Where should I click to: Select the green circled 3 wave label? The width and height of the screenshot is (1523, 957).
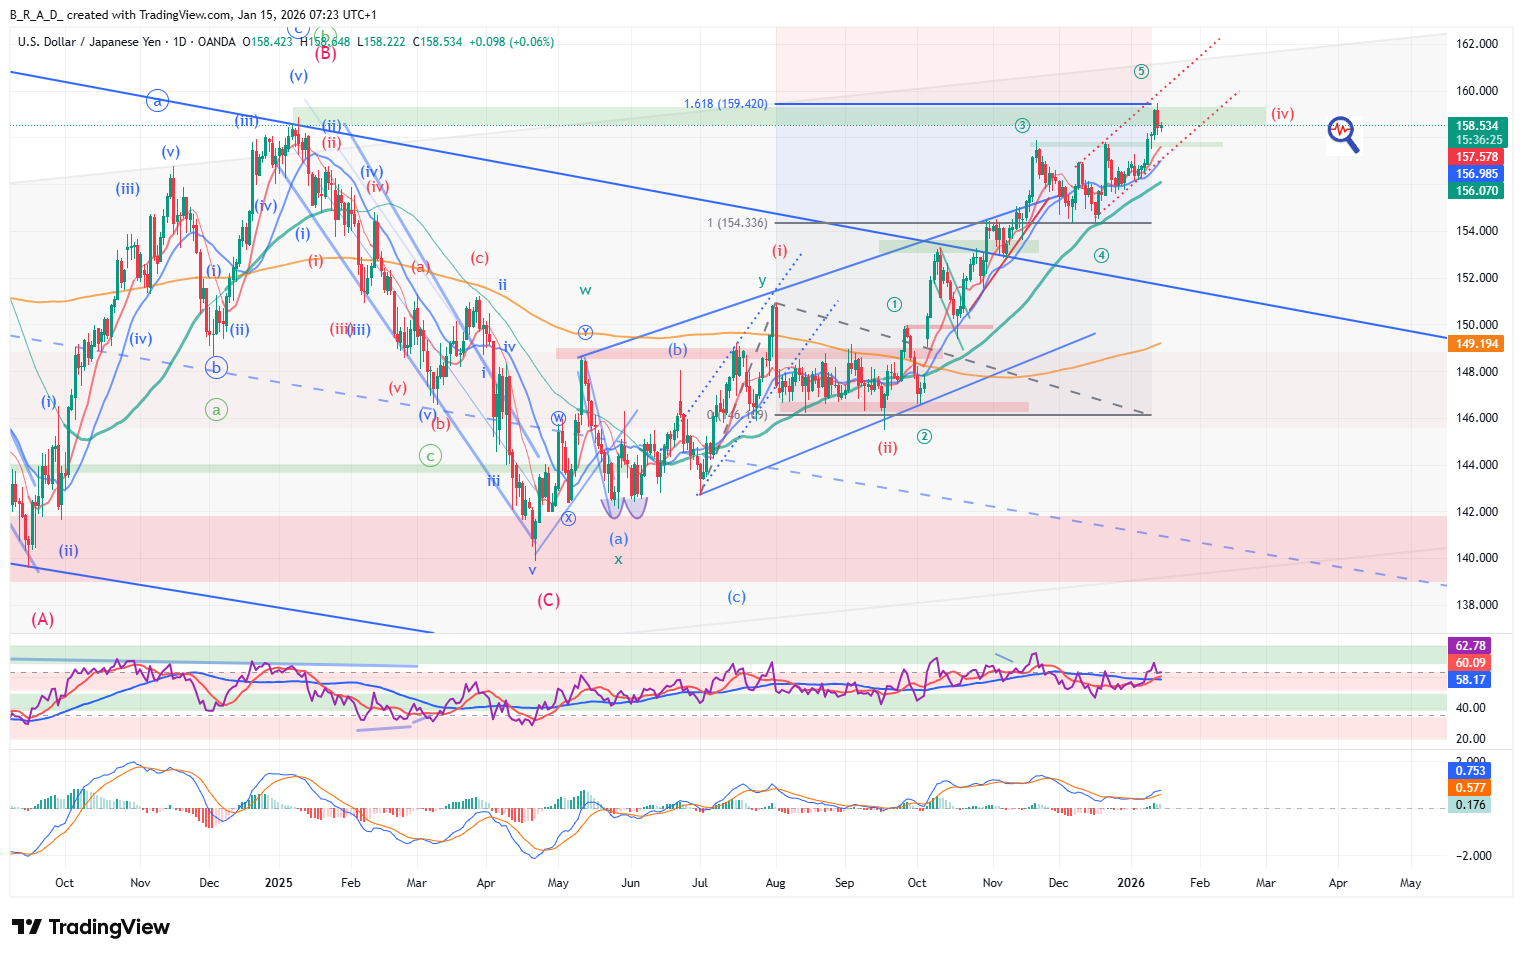1022,125
